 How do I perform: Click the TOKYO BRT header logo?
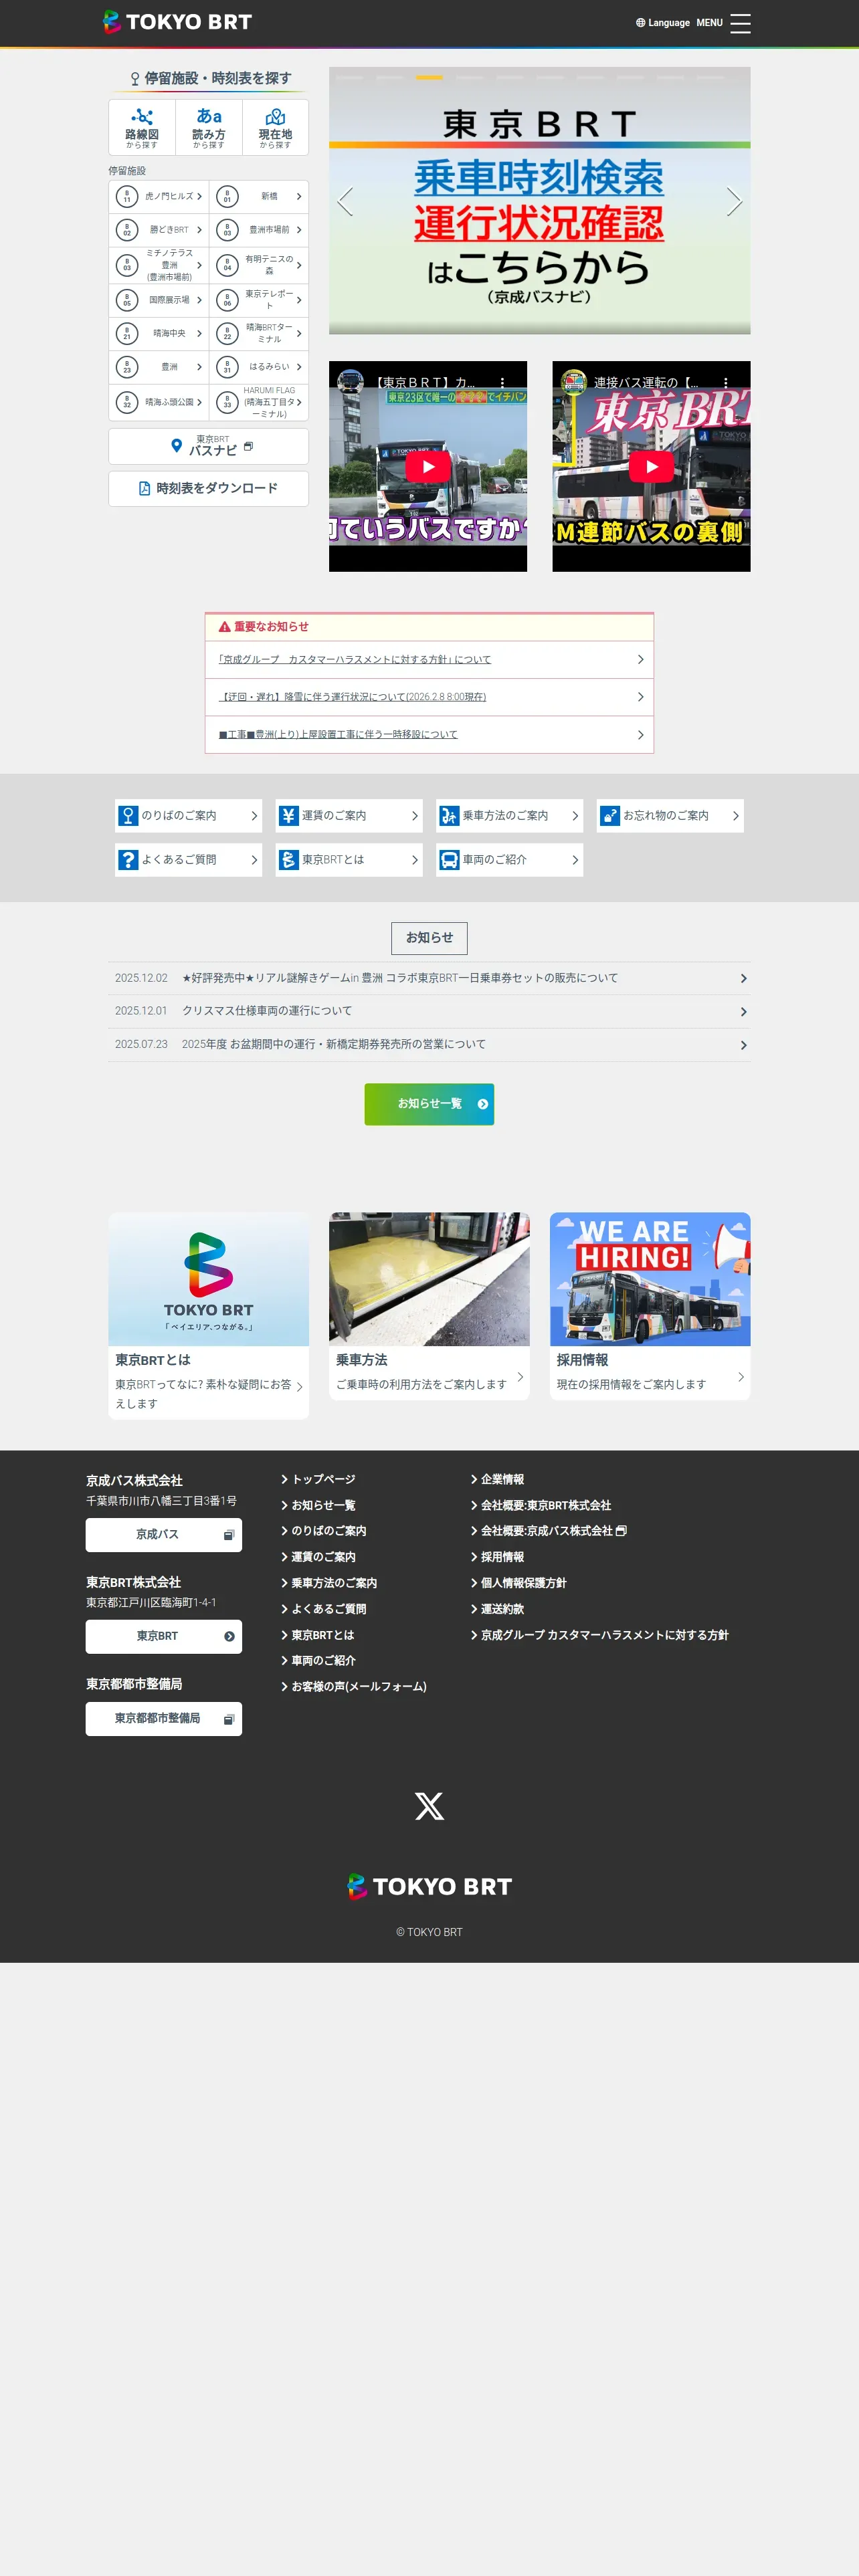(x=177, y=22)
